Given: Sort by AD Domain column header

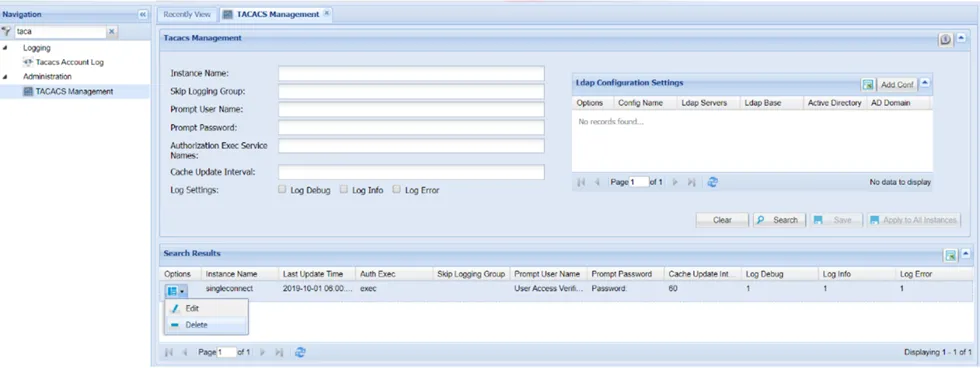Looking at the screenshot, I should (898, 102).
